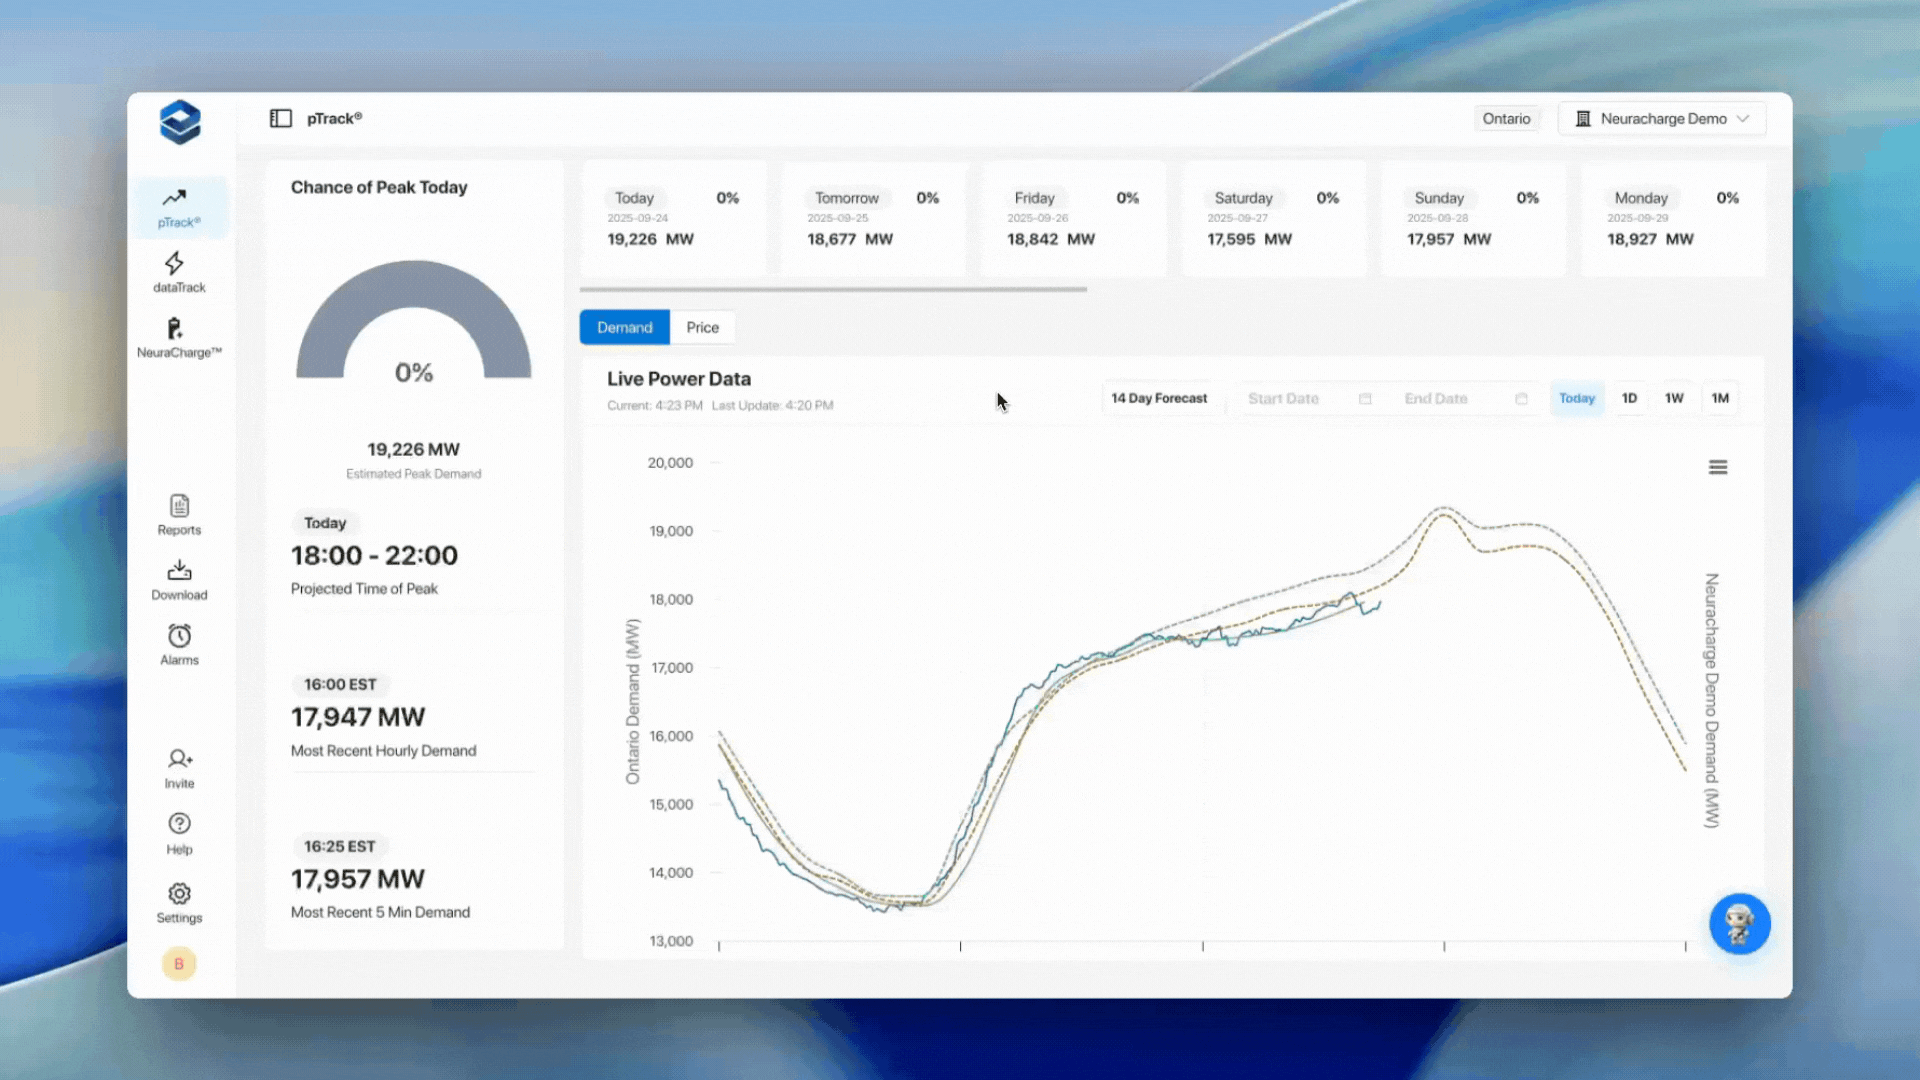Open the Alarms clock icon
Image resolution: width=1920 pixels, height=1080 pixels.
(x=179, y=636)
